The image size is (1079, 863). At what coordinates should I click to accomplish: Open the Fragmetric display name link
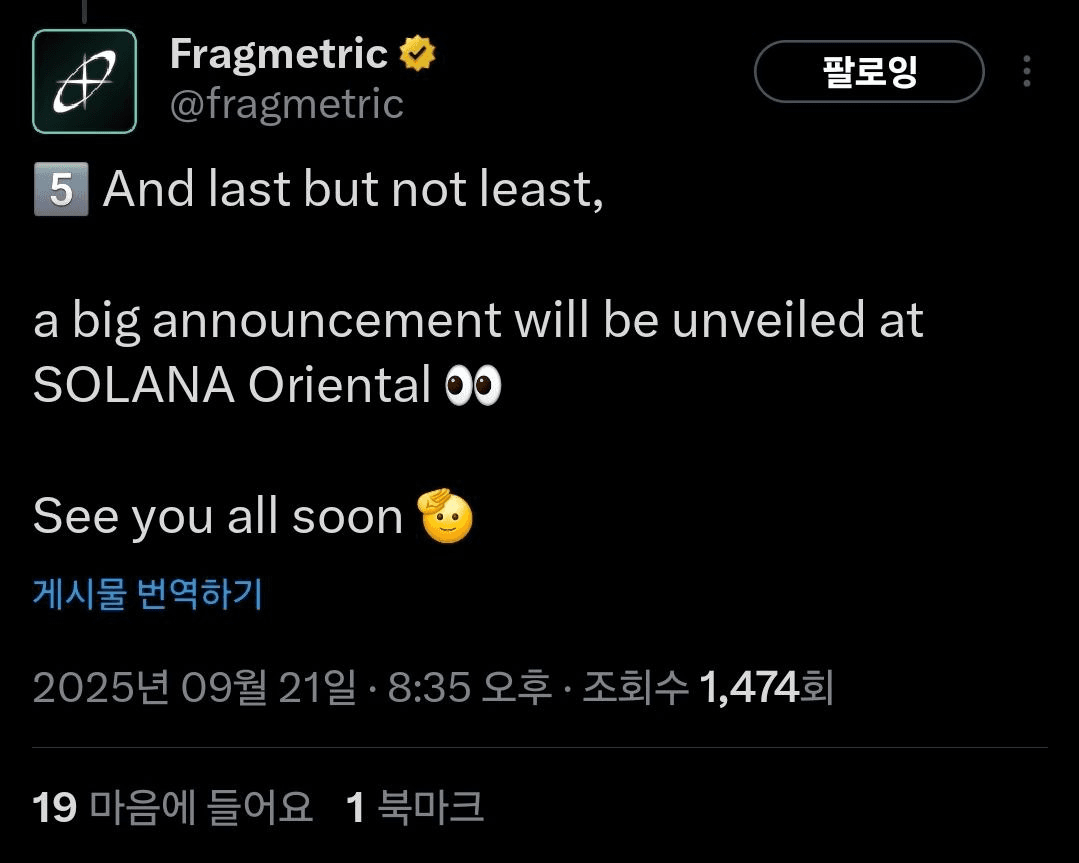pos(279,54)
